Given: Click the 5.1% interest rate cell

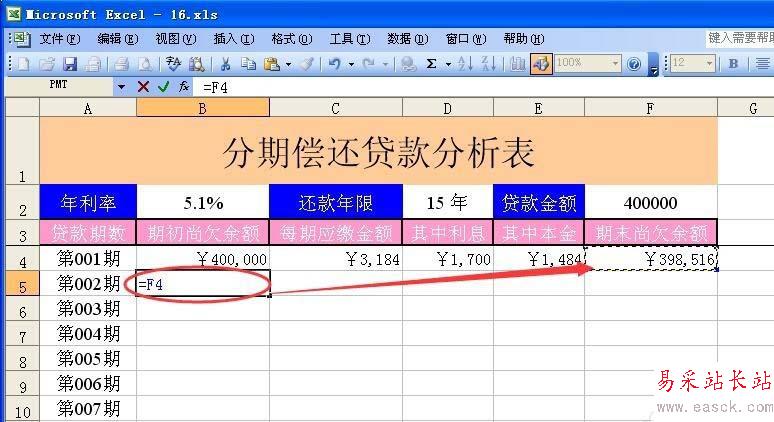Looking at the screenshot, I should point(203,202).
